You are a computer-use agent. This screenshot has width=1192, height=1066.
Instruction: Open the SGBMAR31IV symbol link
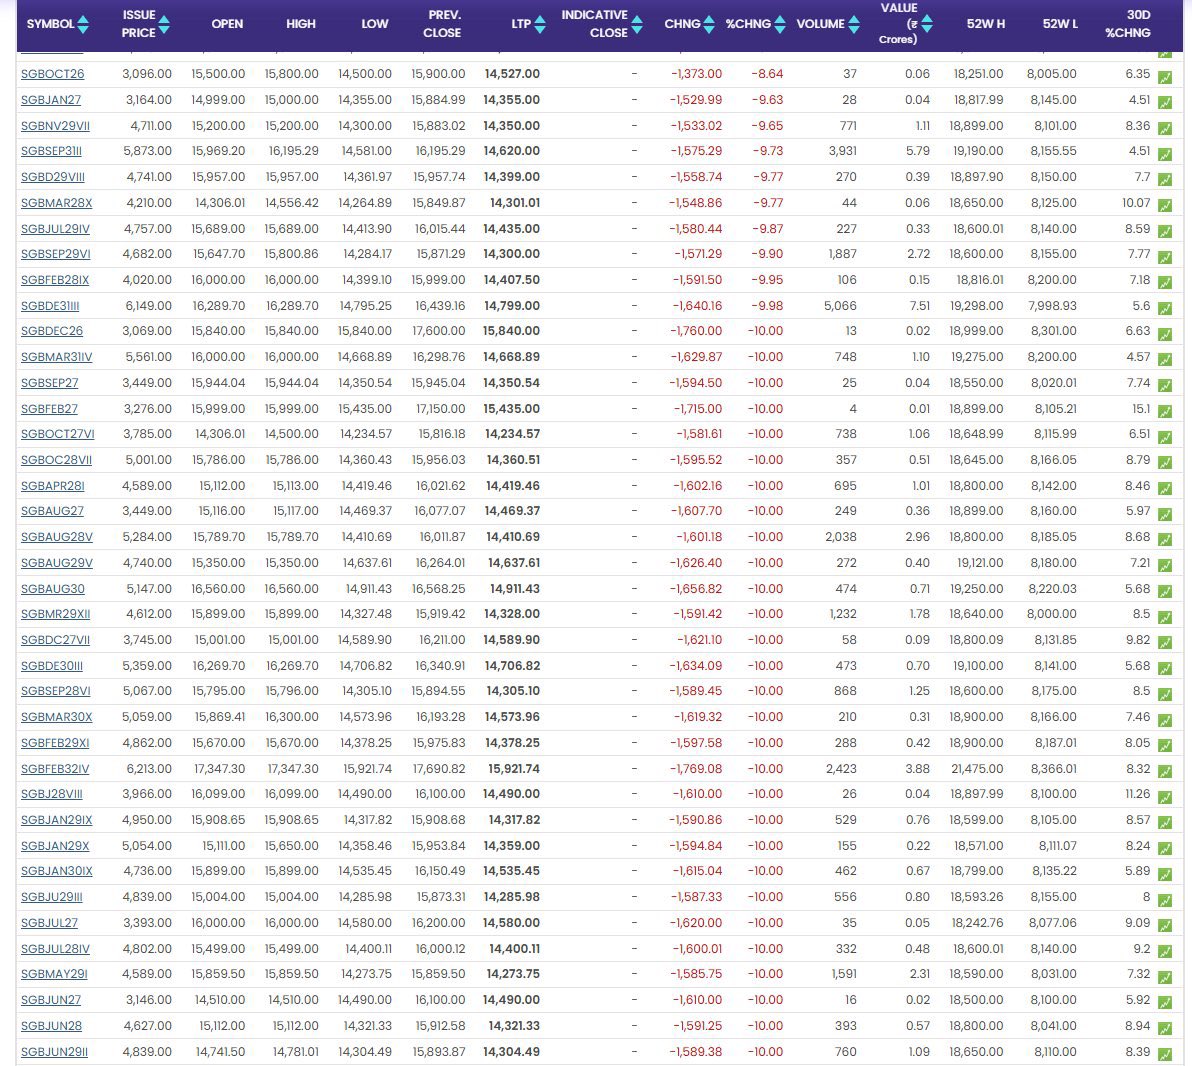pyautogui.click(x=56, y=357)
